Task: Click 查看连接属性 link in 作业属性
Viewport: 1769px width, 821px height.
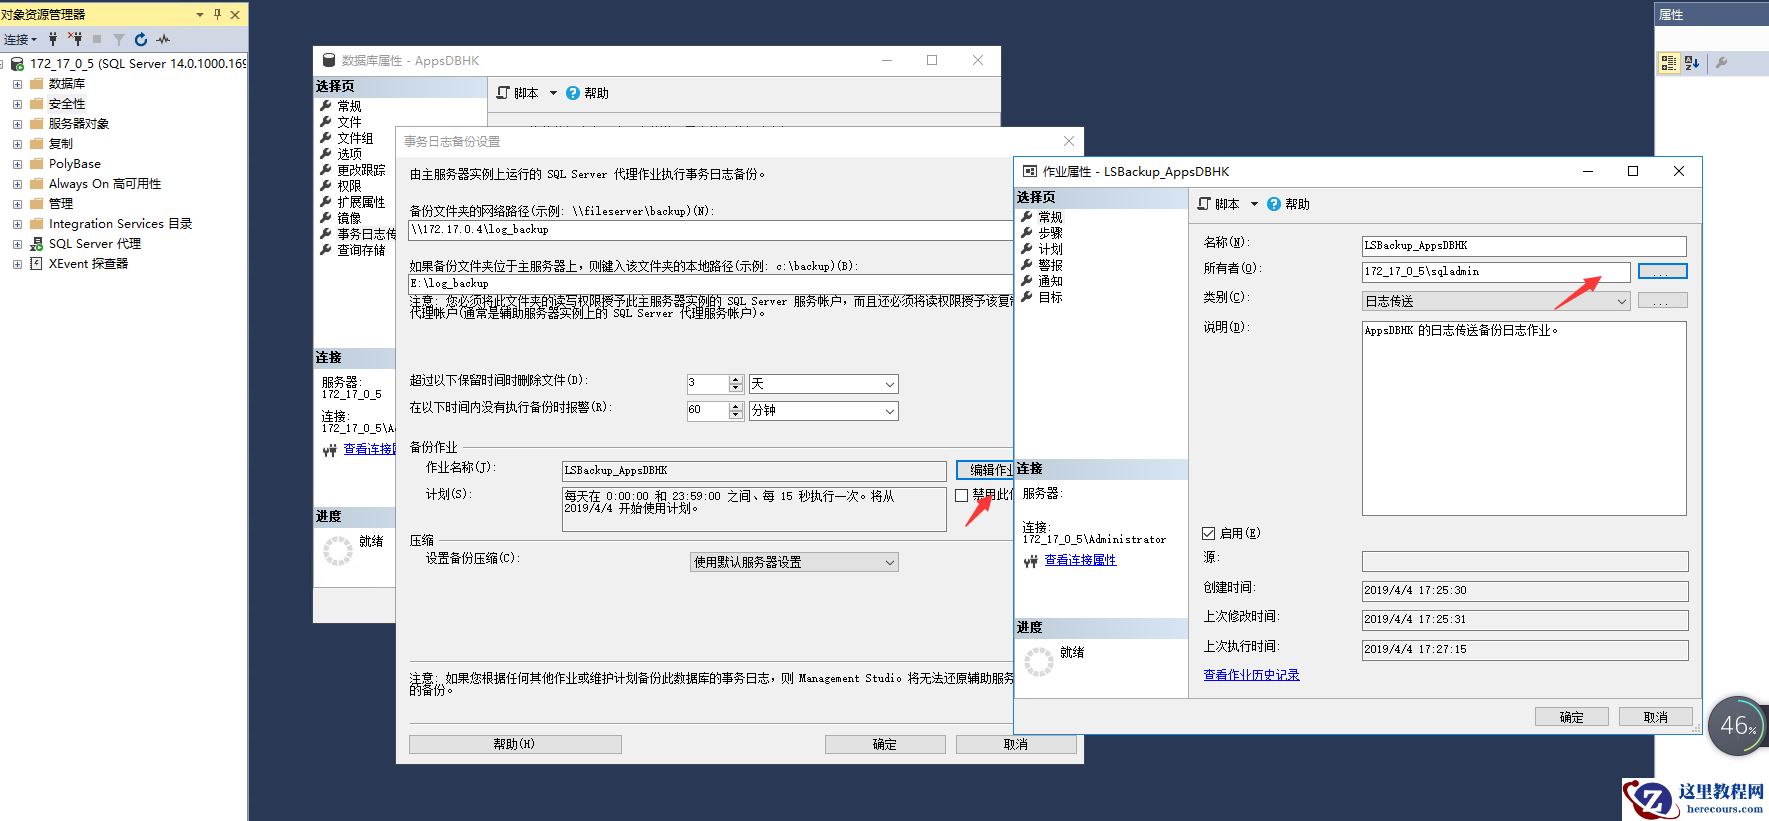Action: [1080, 560]
